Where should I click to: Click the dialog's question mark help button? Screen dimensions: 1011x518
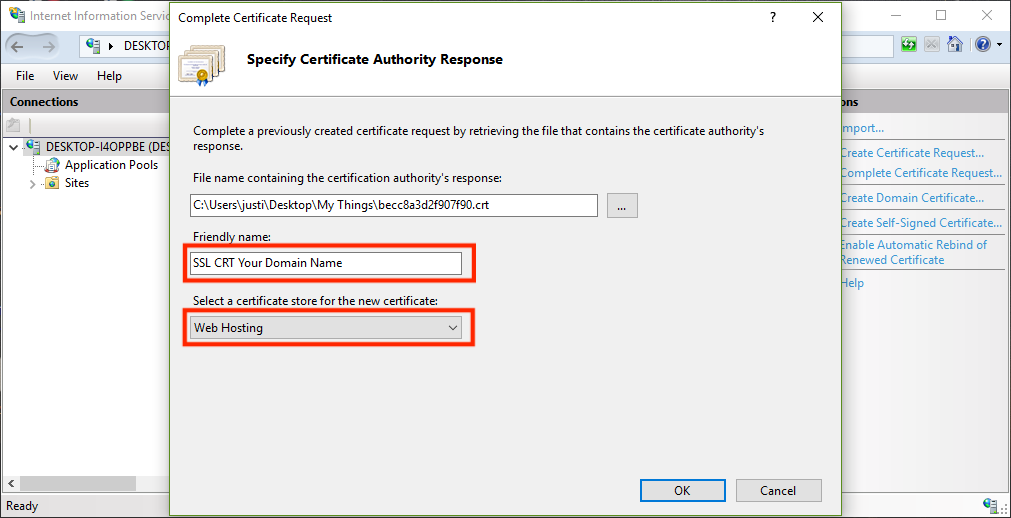point(772,18)
